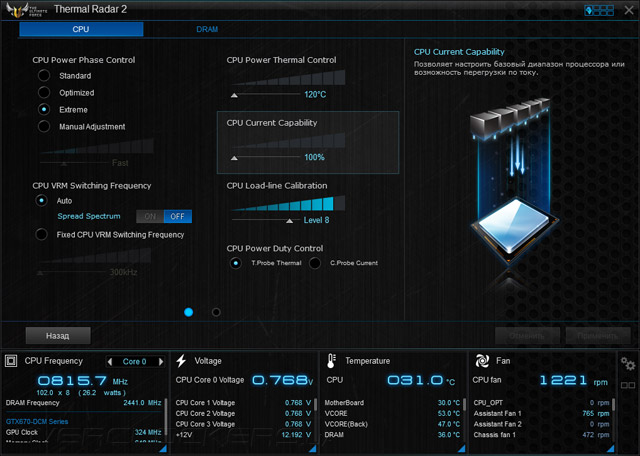
Task: Click the MotherBoard temperature row
Action: 392,403
